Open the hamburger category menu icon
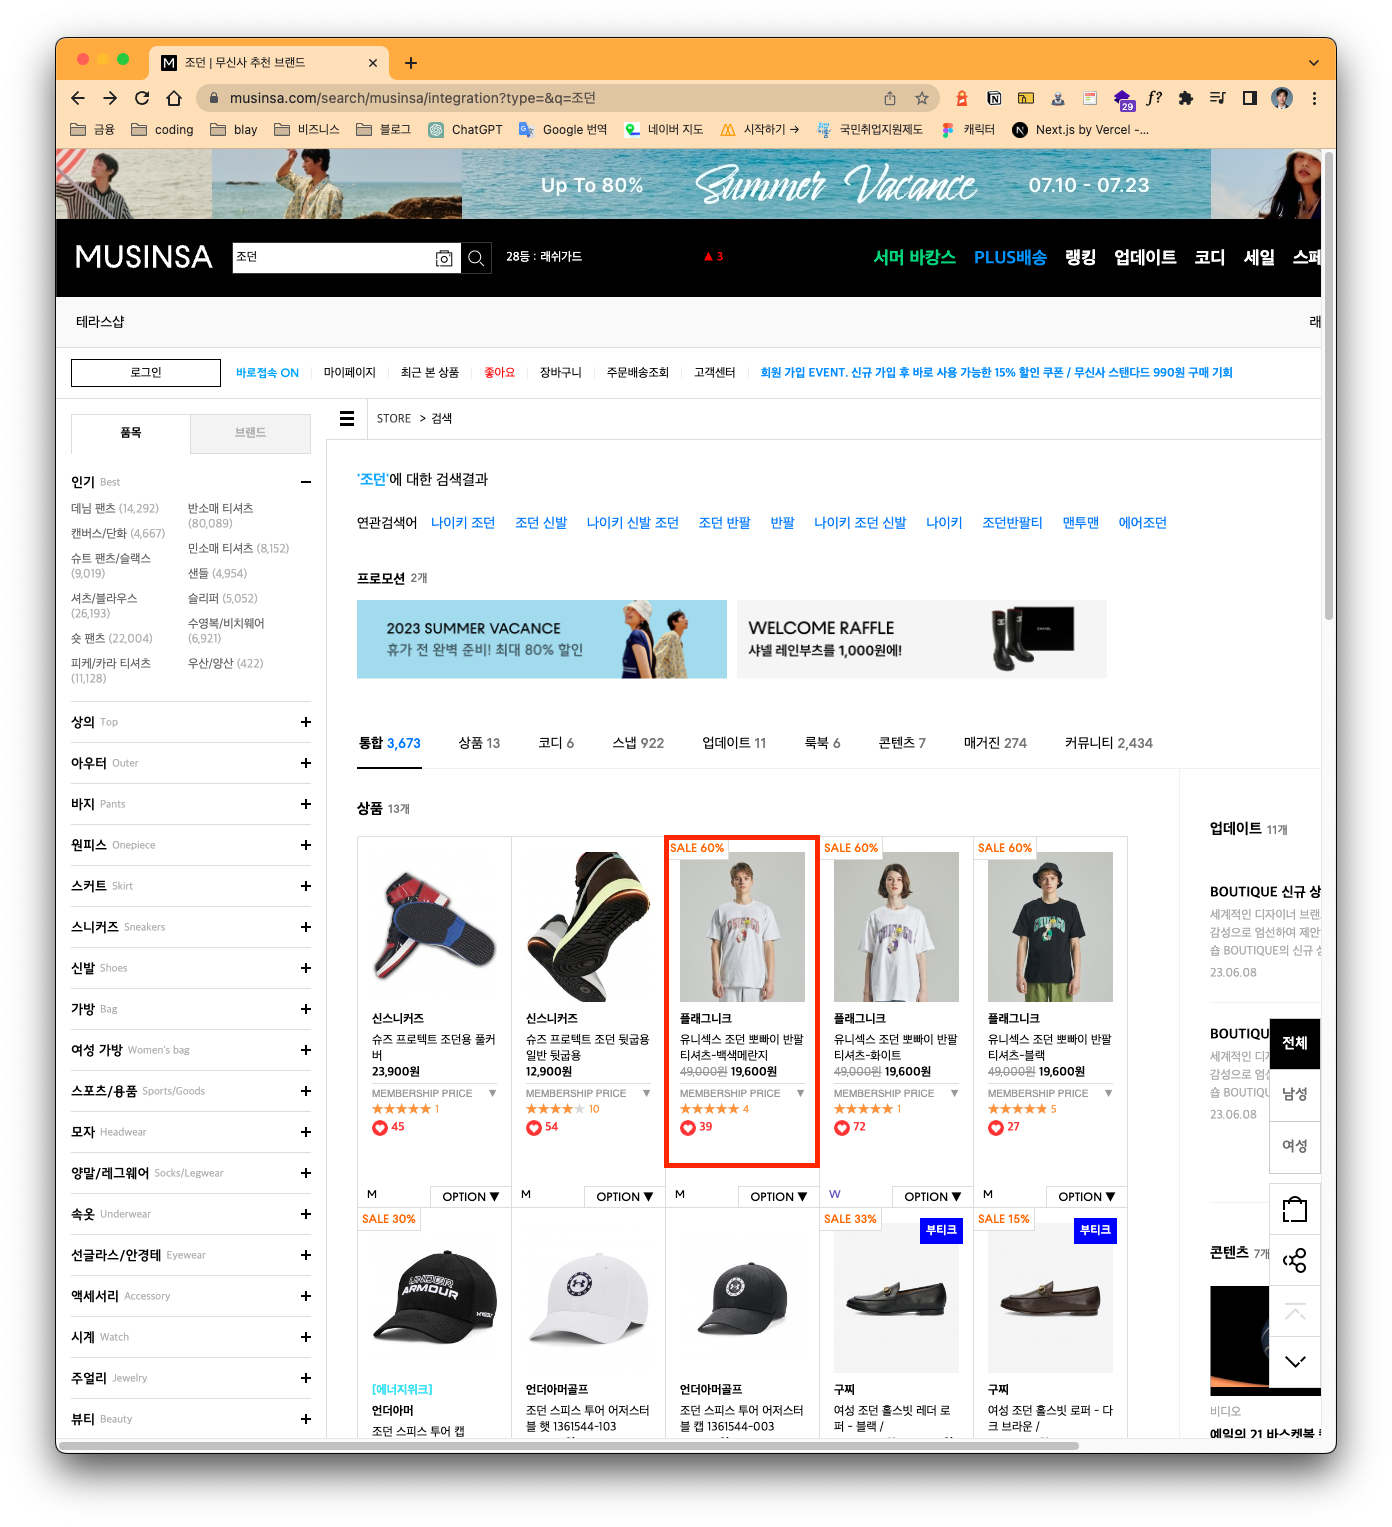 347,418
